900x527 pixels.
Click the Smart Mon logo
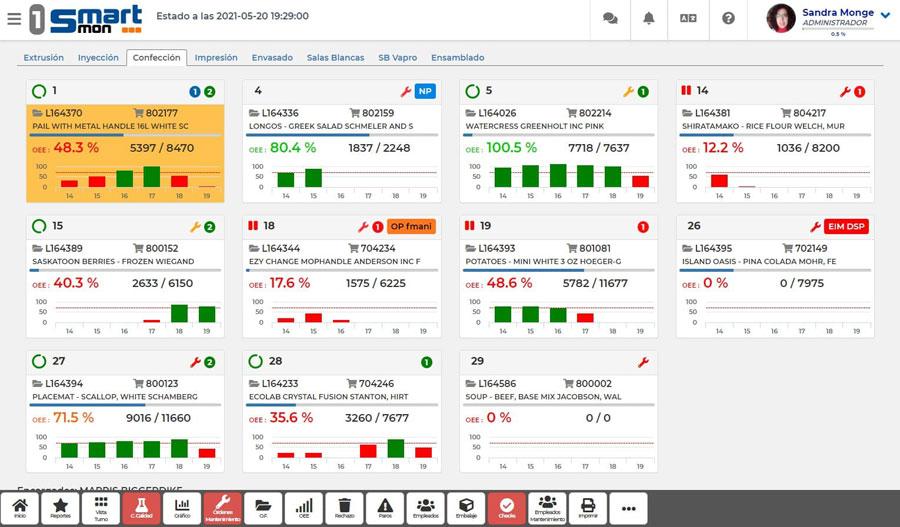point(86,19)
